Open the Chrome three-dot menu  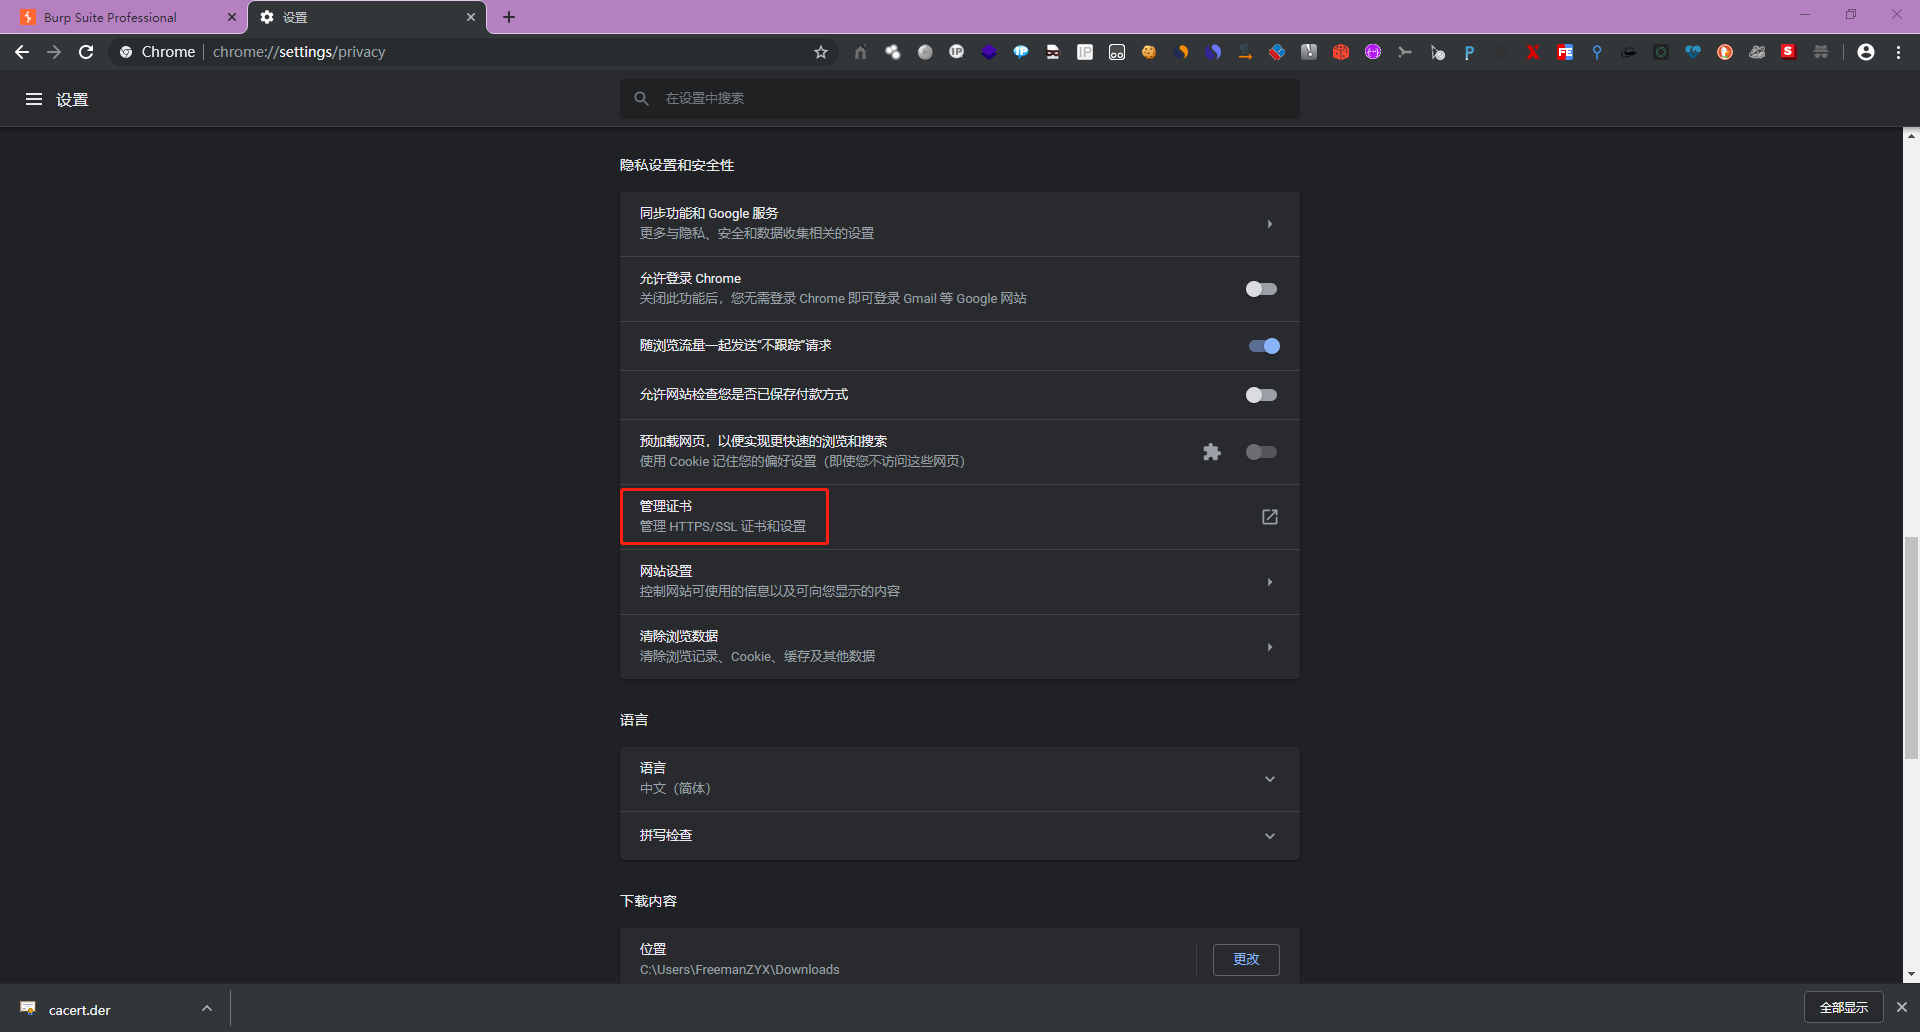click(x=1899, y=52)
